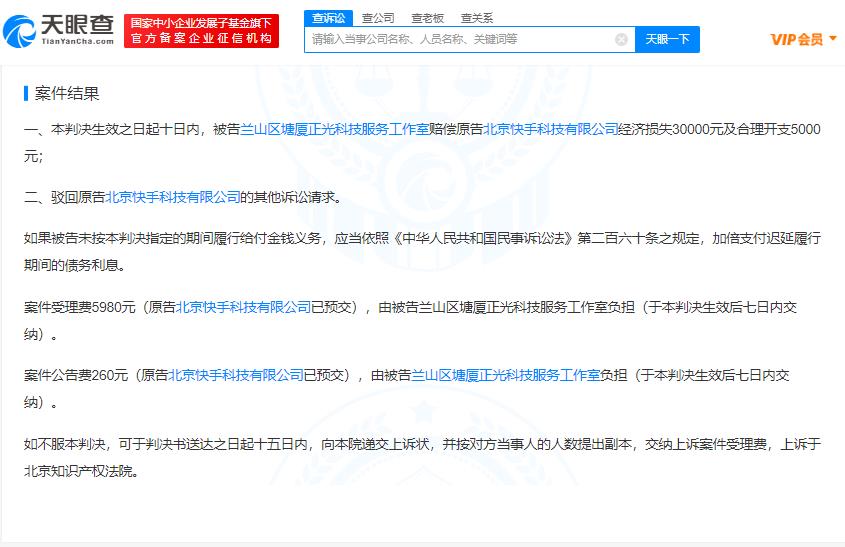Open 北京快手科技有限公司 link in ruling item one
845x547 pixels.
551,129
